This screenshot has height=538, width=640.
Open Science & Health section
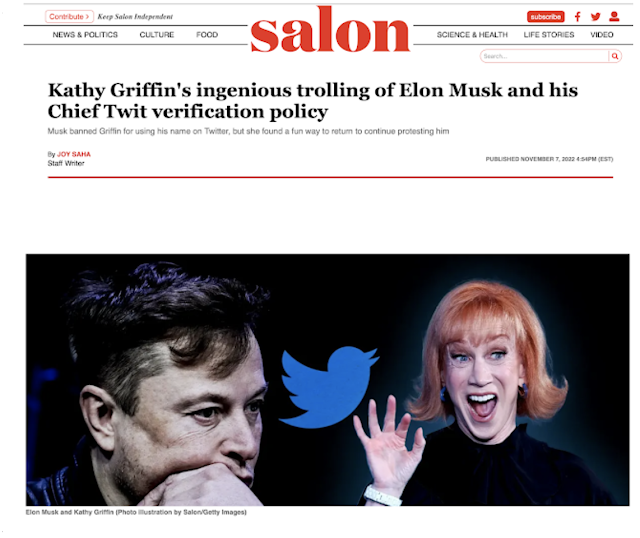pos(472,35)
